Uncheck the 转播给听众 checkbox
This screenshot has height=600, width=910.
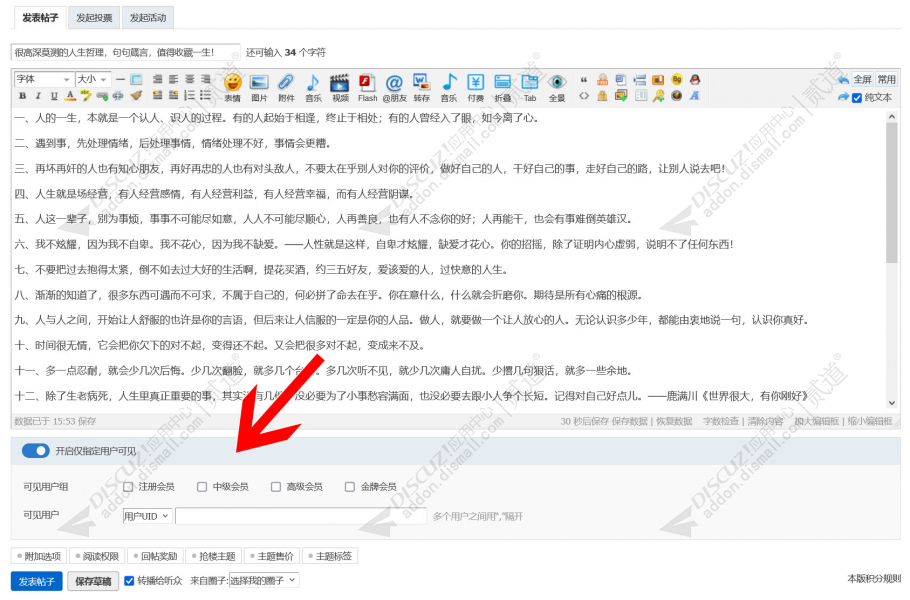[x=129, y=580]
